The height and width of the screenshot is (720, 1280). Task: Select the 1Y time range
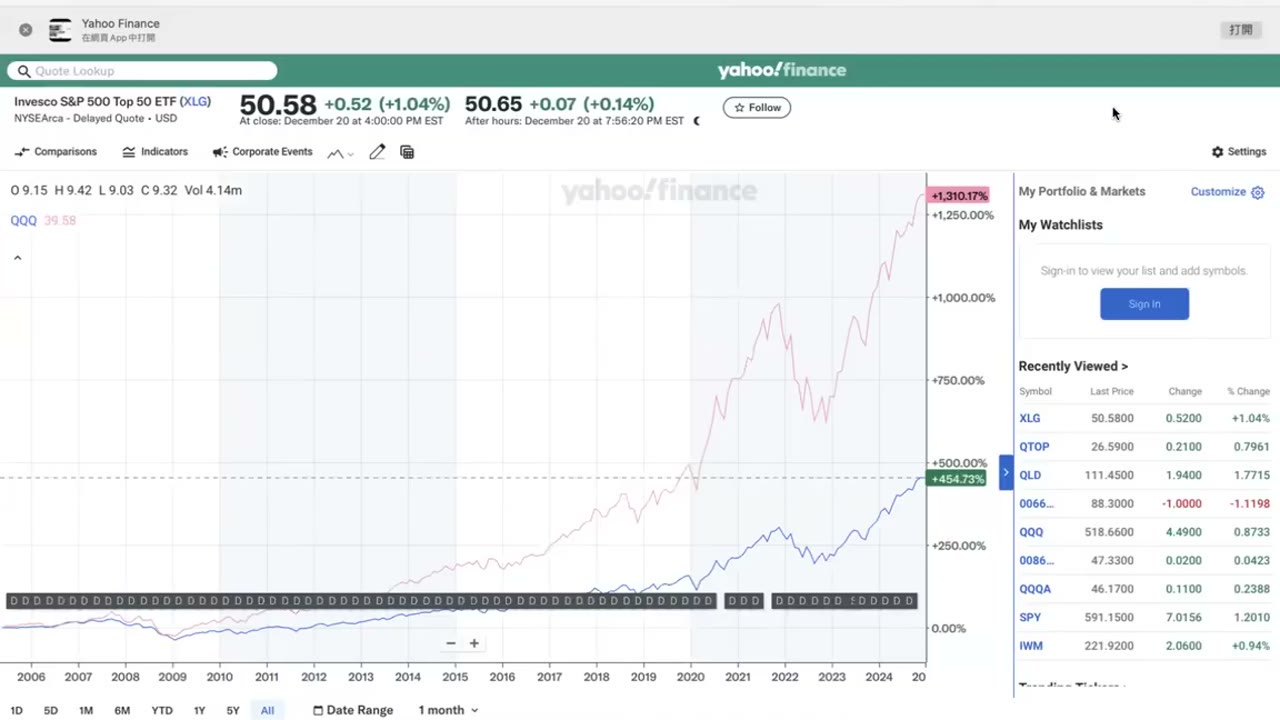point(199,710)
